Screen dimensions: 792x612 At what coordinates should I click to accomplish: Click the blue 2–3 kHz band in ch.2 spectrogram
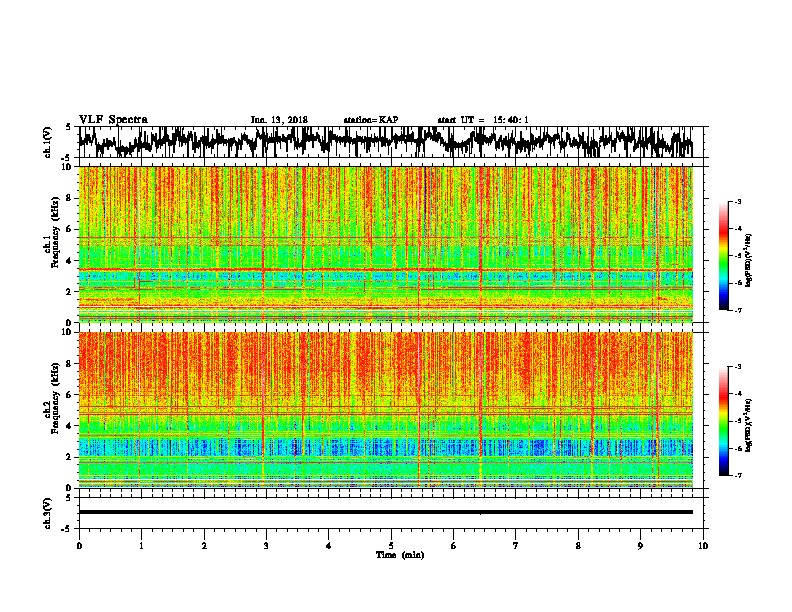[386, 447]
